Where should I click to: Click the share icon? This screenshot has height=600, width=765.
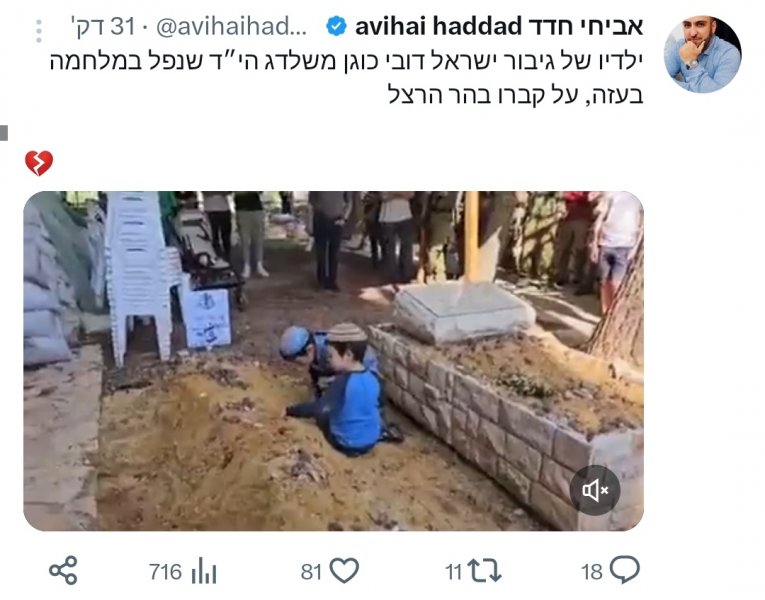(x=63, y=570)
